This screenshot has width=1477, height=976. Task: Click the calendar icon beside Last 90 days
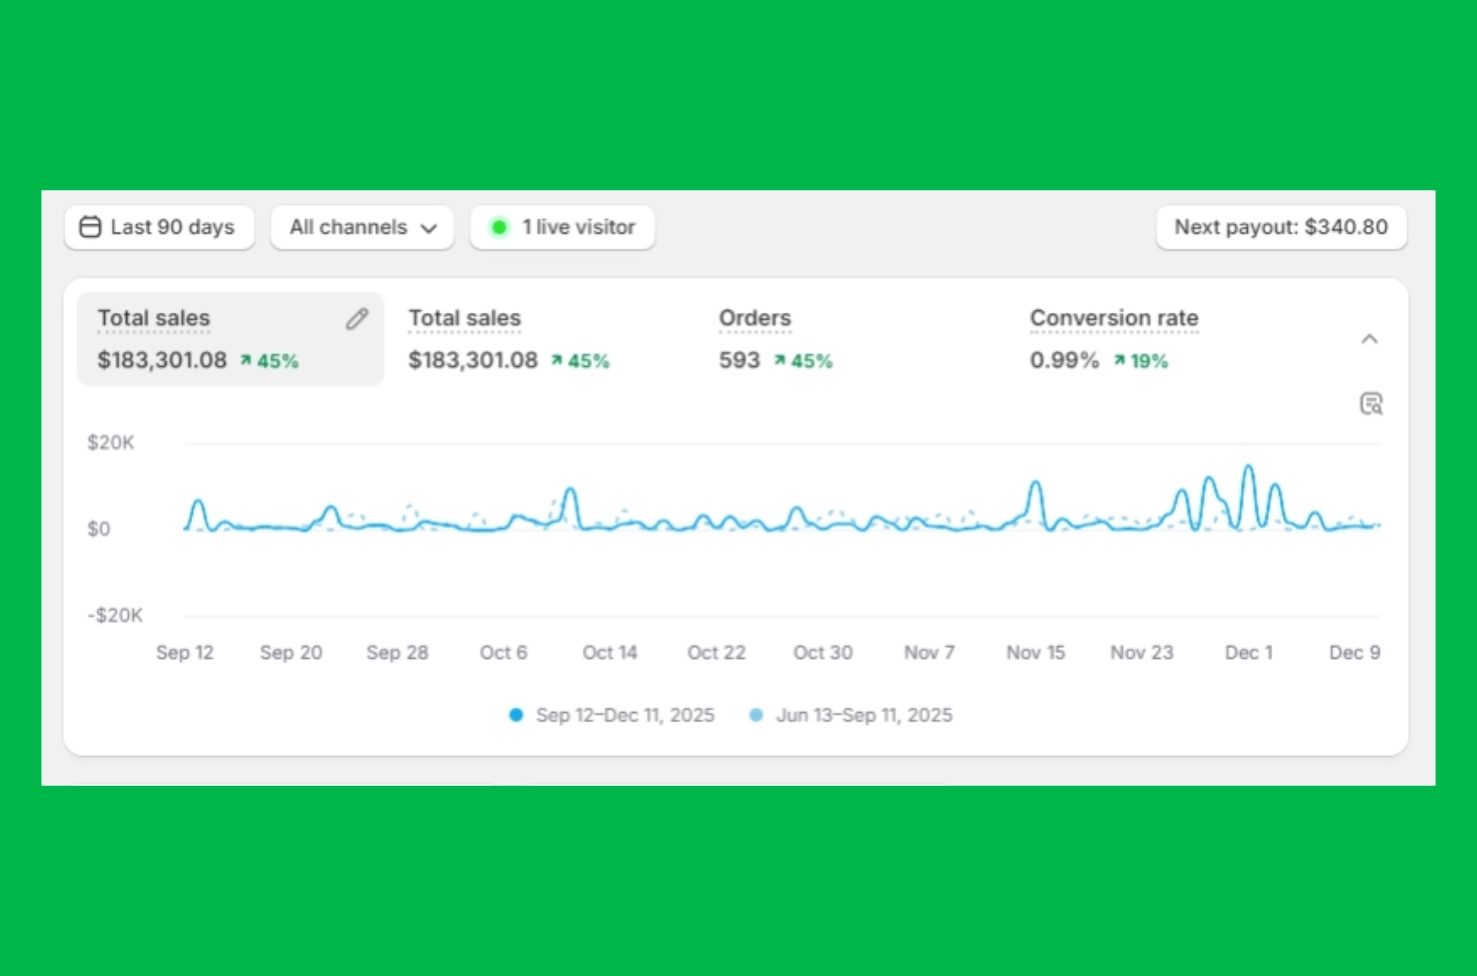coord(90,227)
